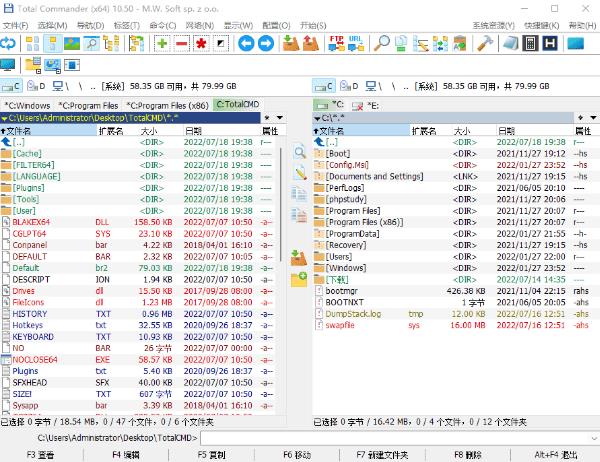Open the 选择(M) menu

(52, 26)
